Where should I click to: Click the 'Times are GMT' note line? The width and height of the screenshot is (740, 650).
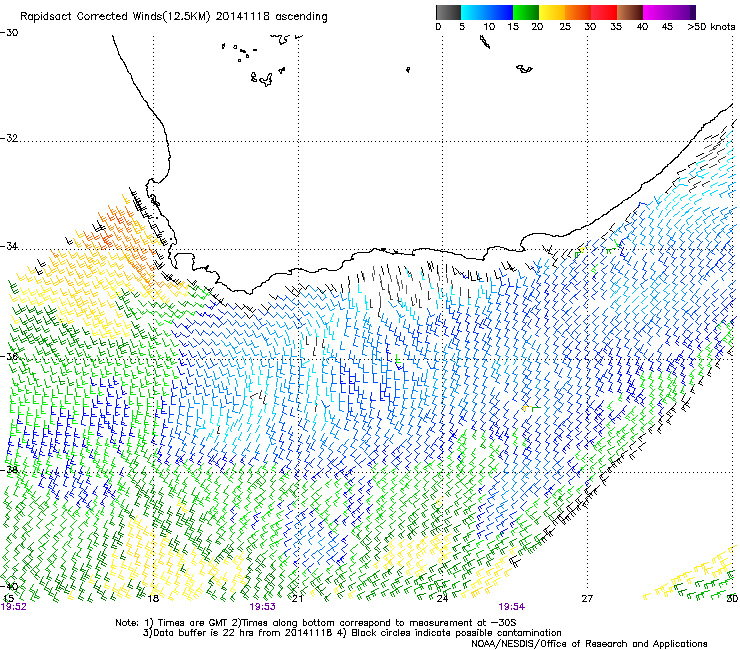(x=316, y=623)
